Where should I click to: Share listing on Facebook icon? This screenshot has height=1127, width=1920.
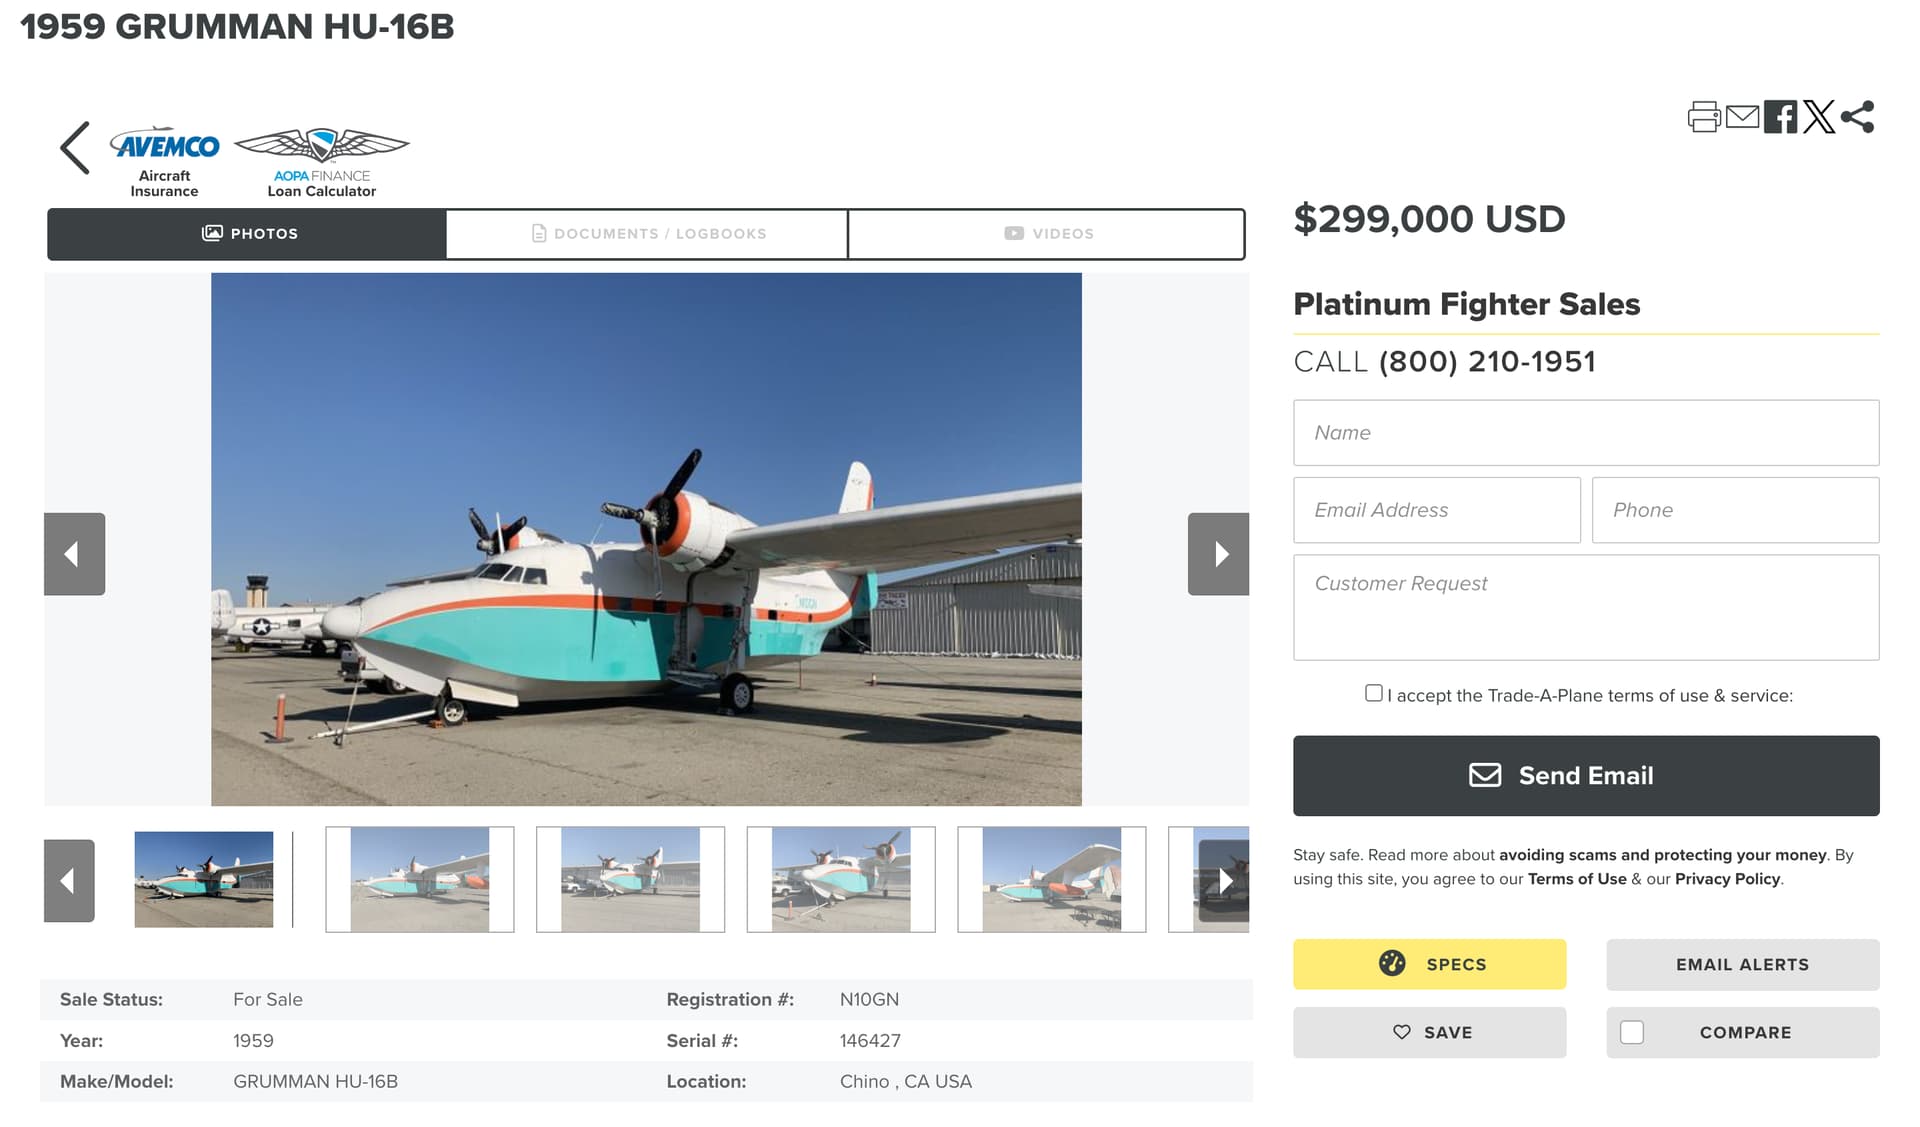pyautogui.click(x=1780, y=117)
